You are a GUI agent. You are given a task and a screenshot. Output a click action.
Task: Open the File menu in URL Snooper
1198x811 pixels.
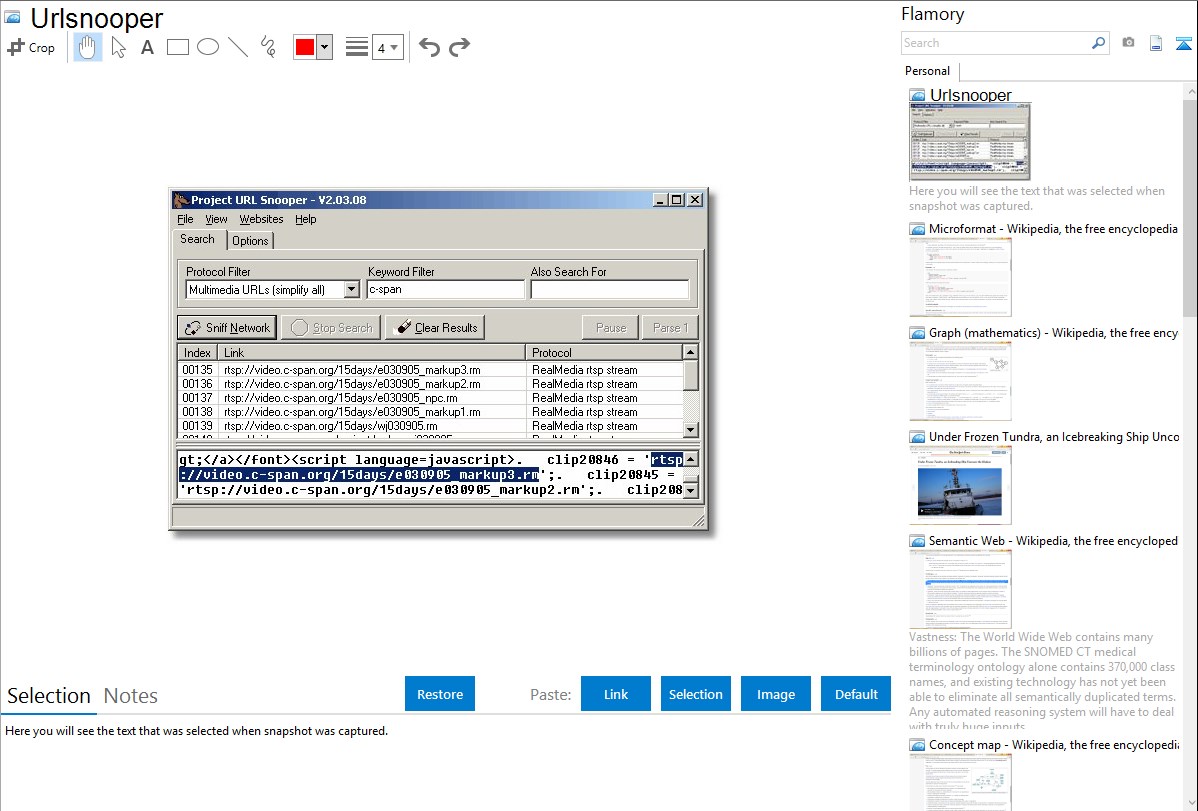pyautogui.click(x=186, y=219)
